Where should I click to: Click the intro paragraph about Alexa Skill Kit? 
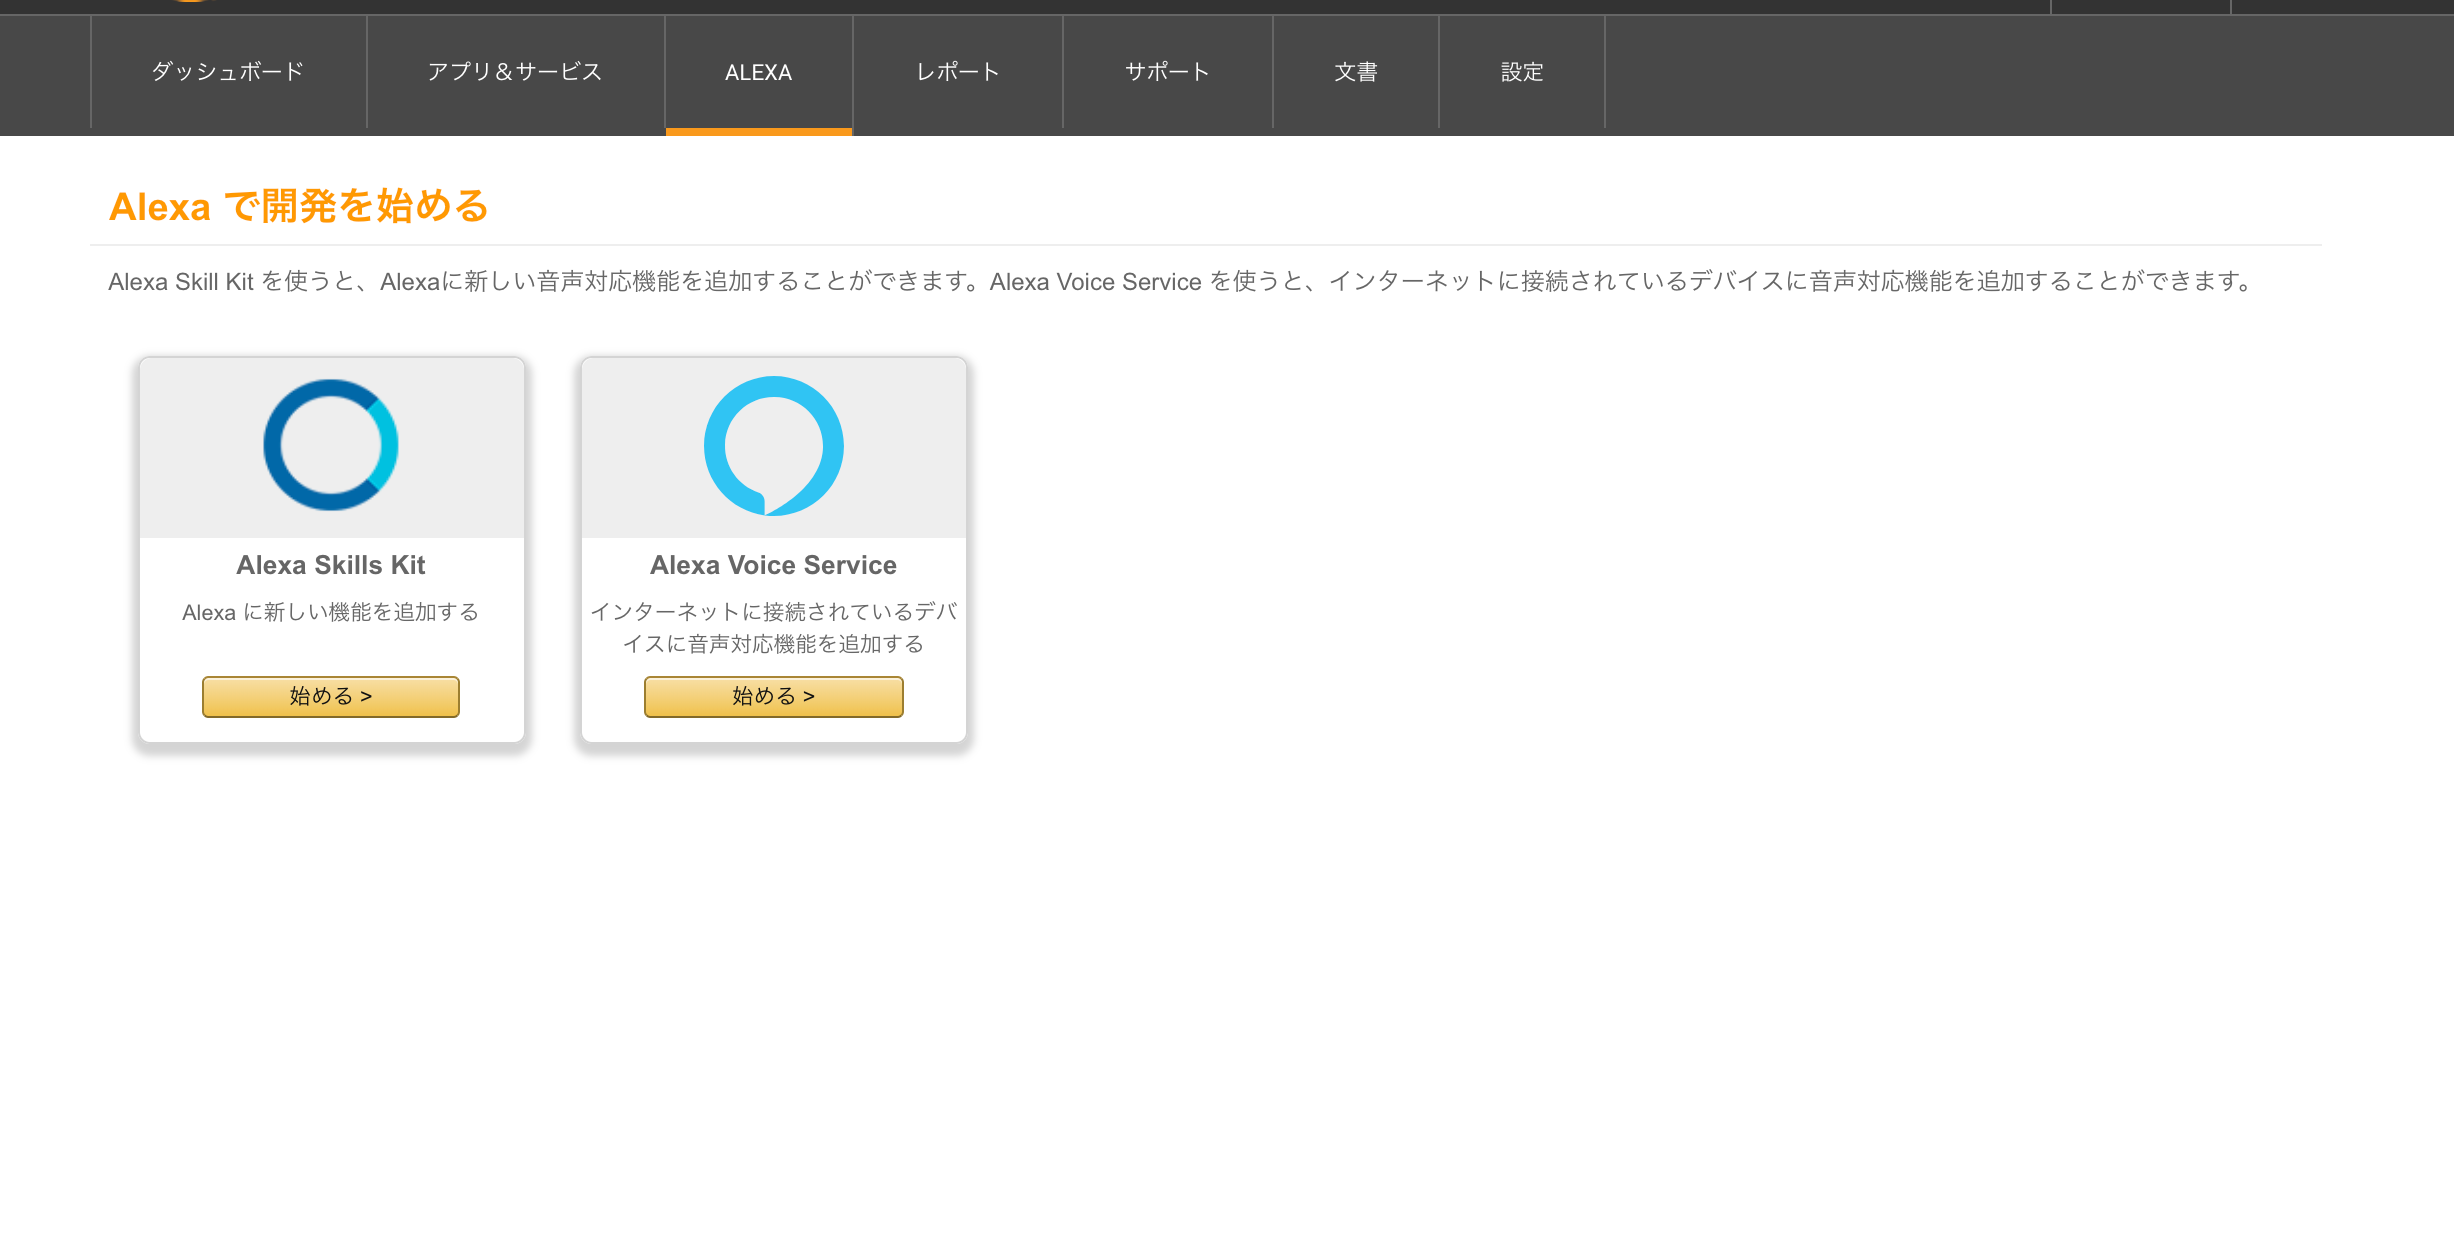pyautogui.click(x=1181, y=282)
